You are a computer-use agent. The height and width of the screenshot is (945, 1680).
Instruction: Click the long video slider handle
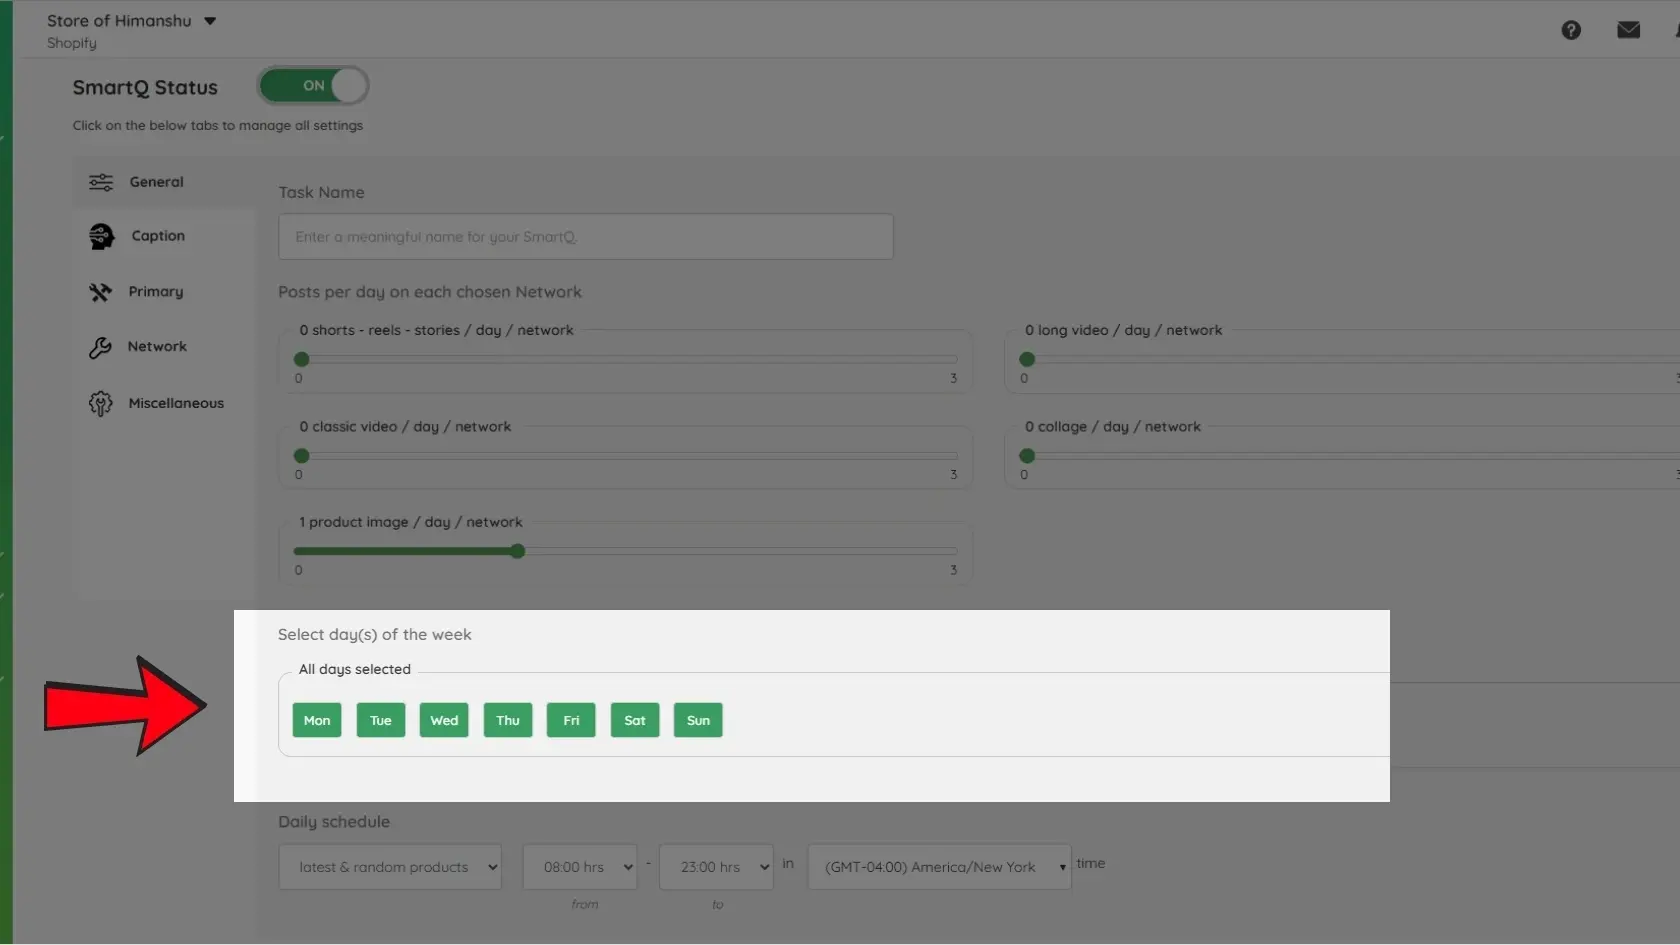click(x=1027, y=359)
